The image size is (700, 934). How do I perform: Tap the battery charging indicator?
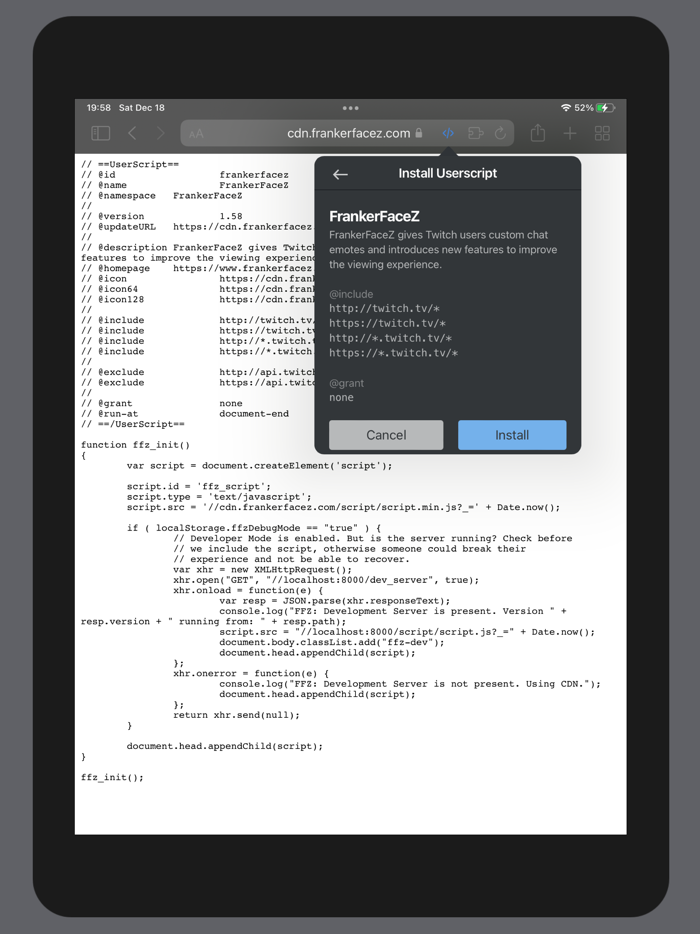click(605, 108)
